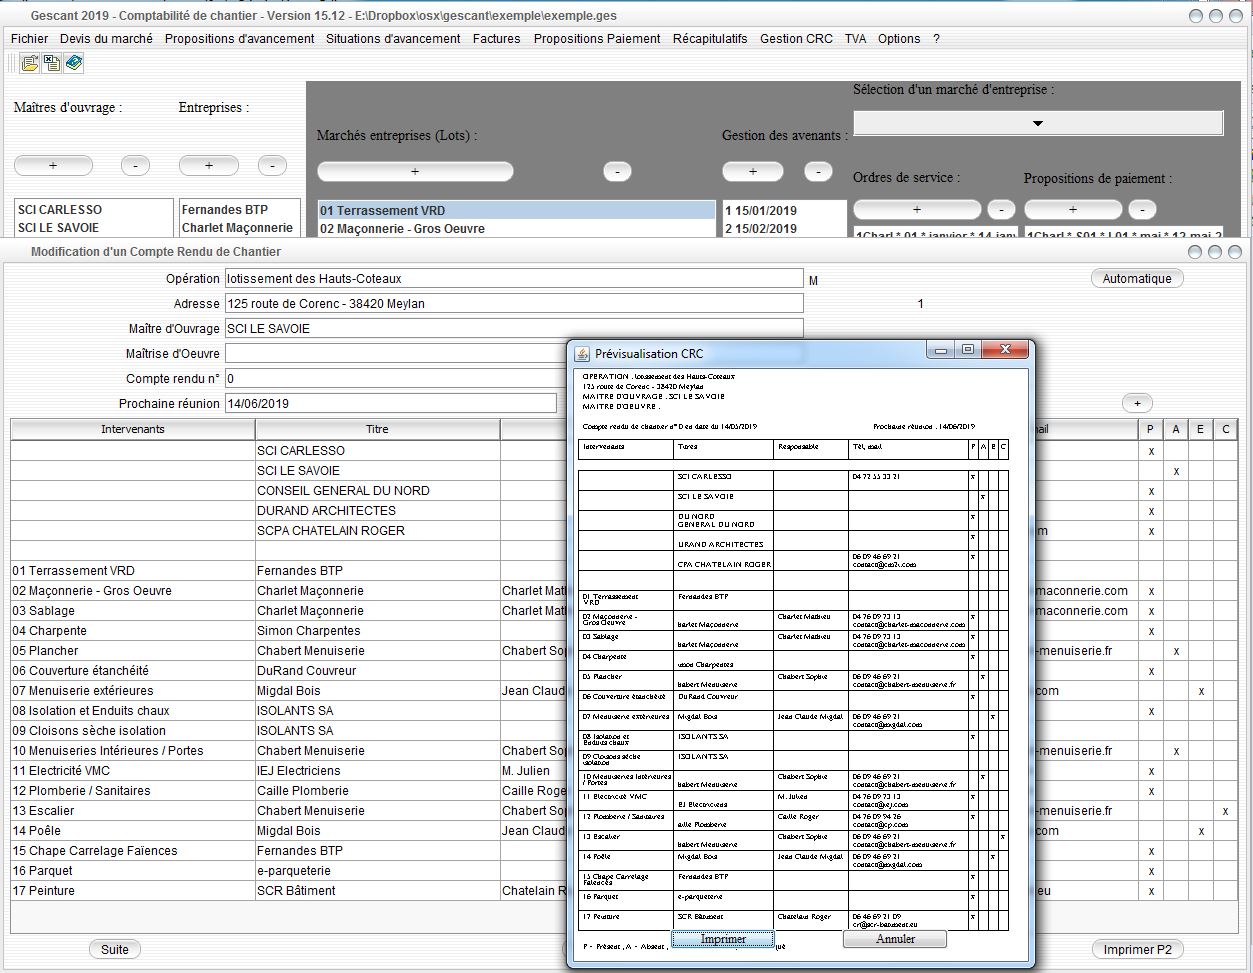
Task: Add a new Entreprise with plus button
Action: (209, 166)
